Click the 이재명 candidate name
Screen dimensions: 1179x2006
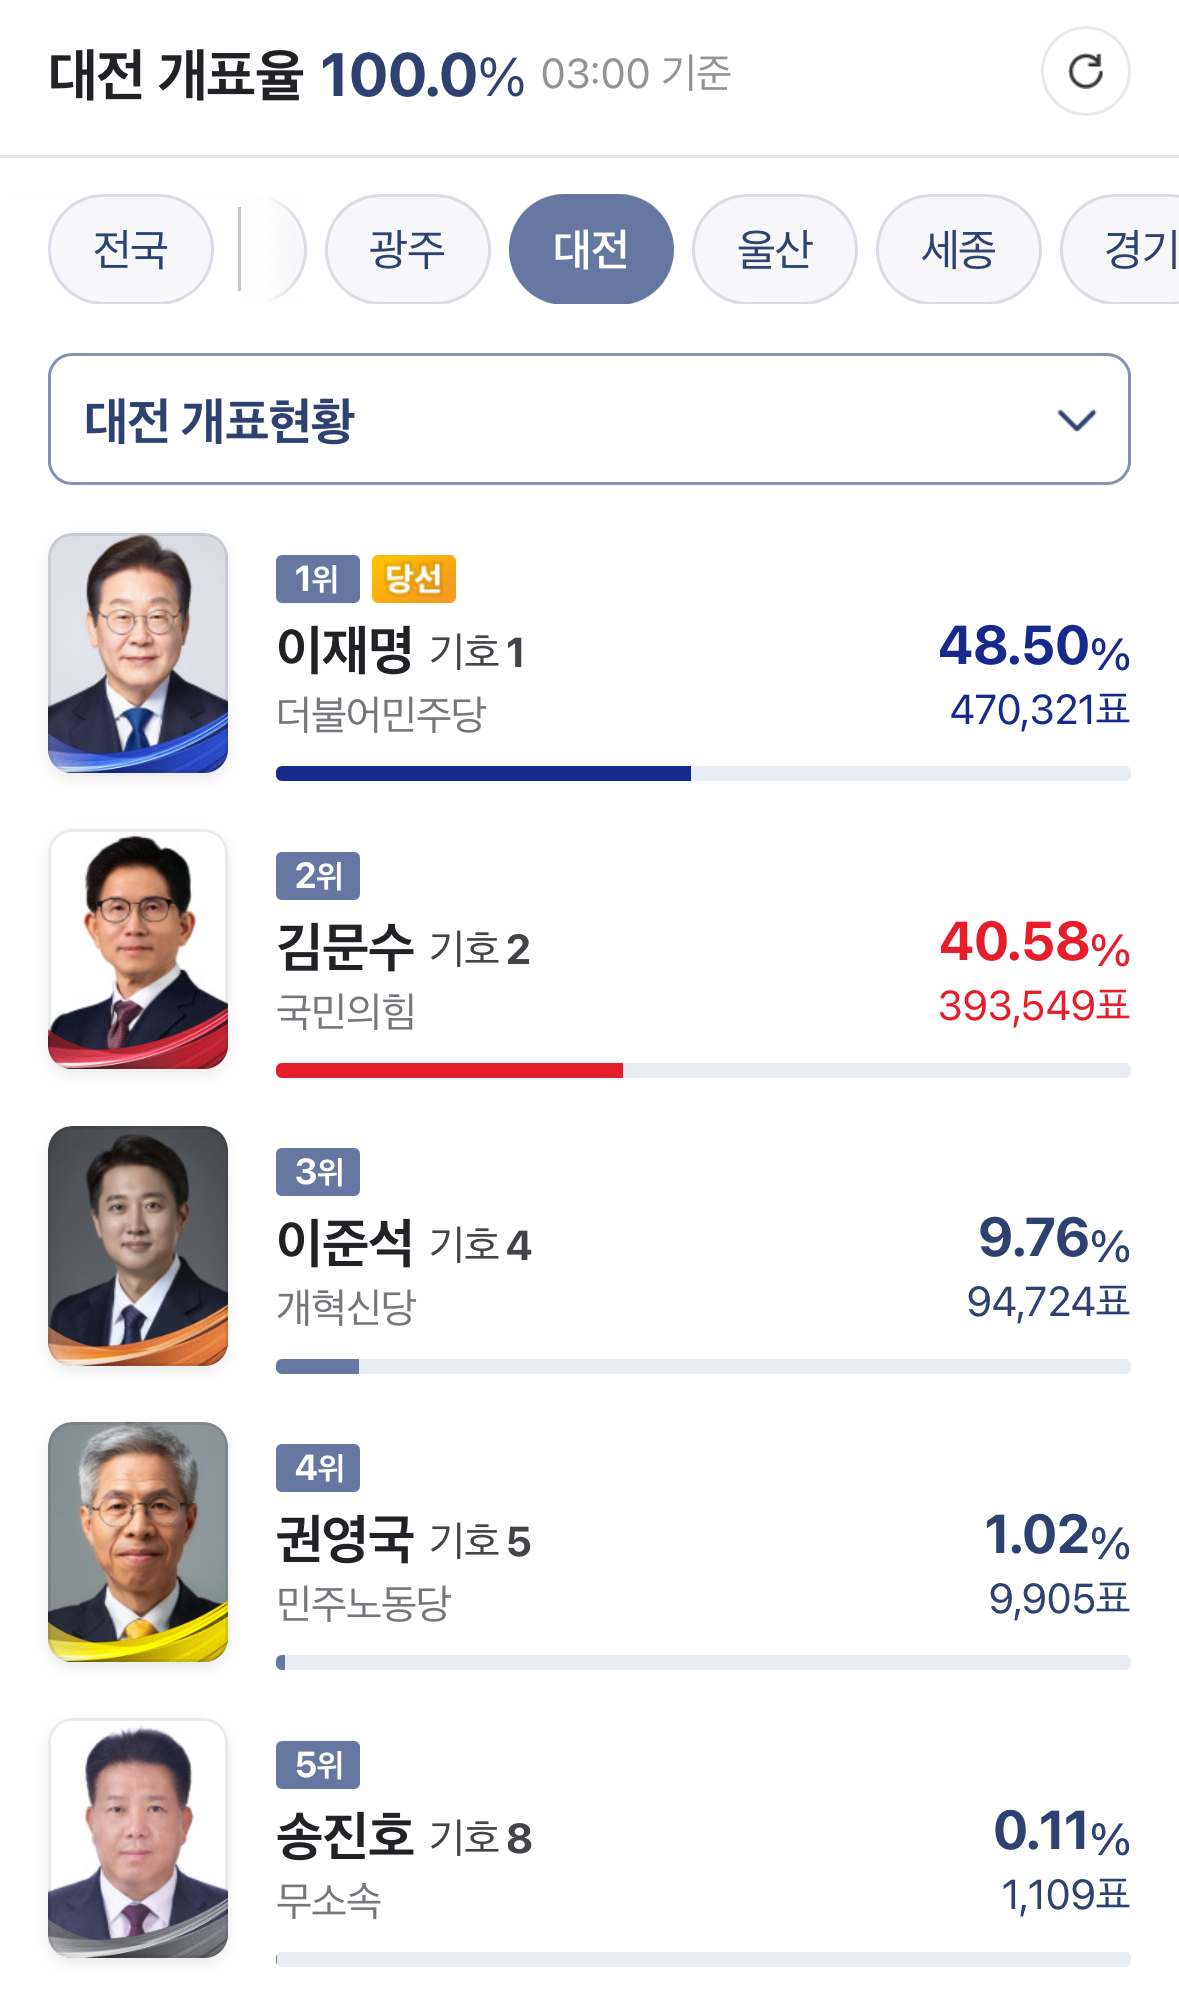(x=345, y=650)
